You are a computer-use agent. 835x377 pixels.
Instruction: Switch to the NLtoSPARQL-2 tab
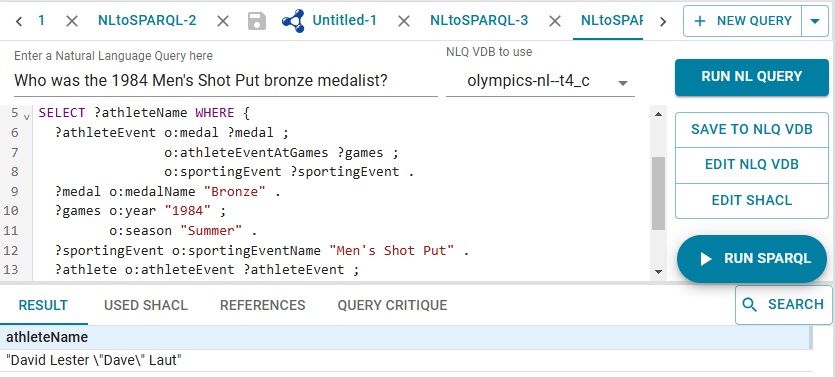click(147, 21)
